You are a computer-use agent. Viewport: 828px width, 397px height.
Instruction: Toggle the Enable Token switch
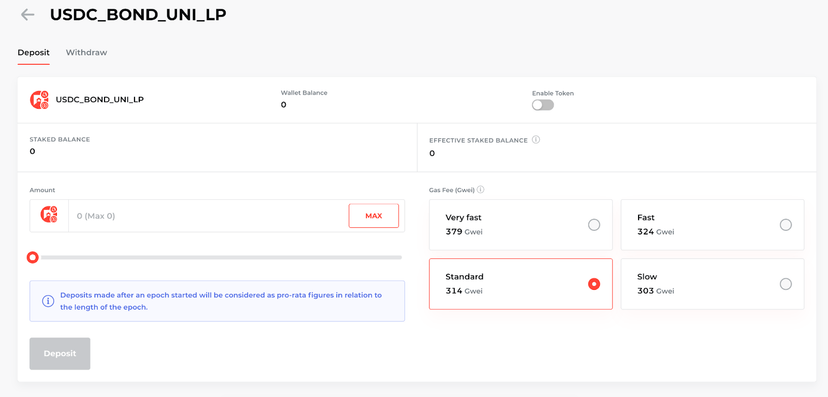543,105
